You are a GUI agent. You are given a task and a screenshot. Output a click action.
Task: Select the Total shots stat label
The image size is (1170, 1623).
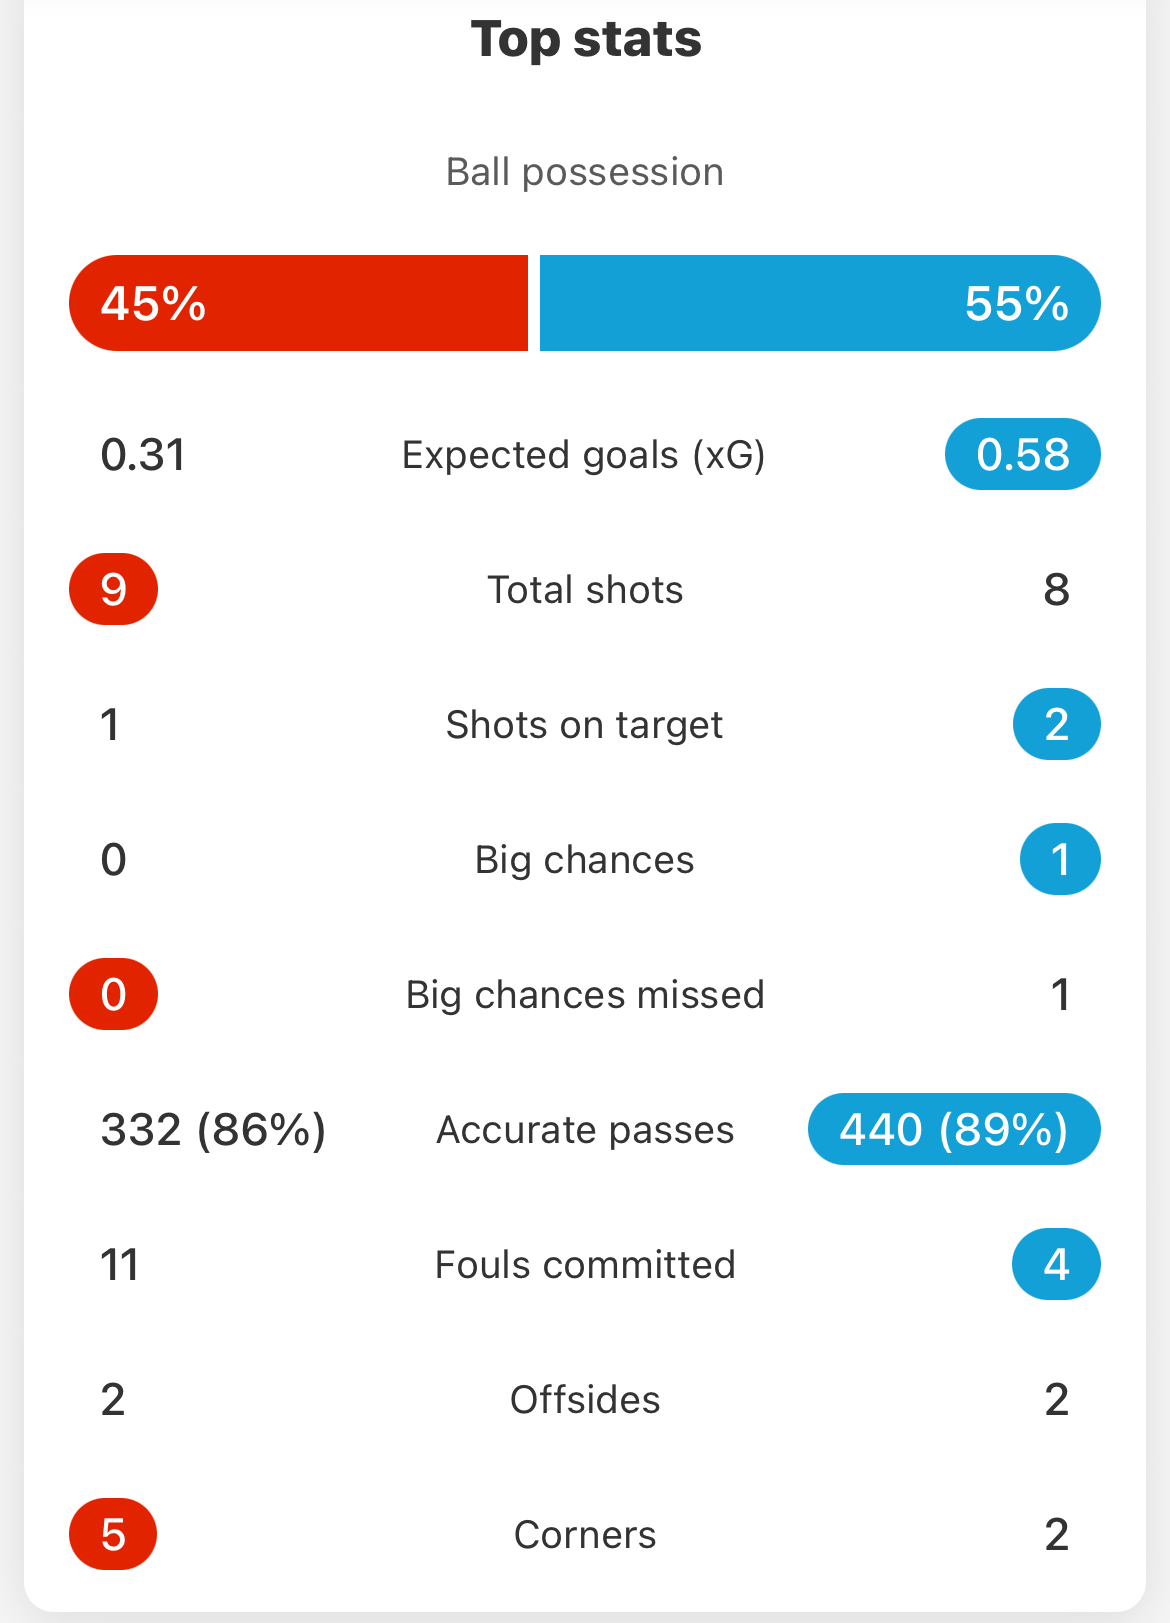tap(585, 590)
